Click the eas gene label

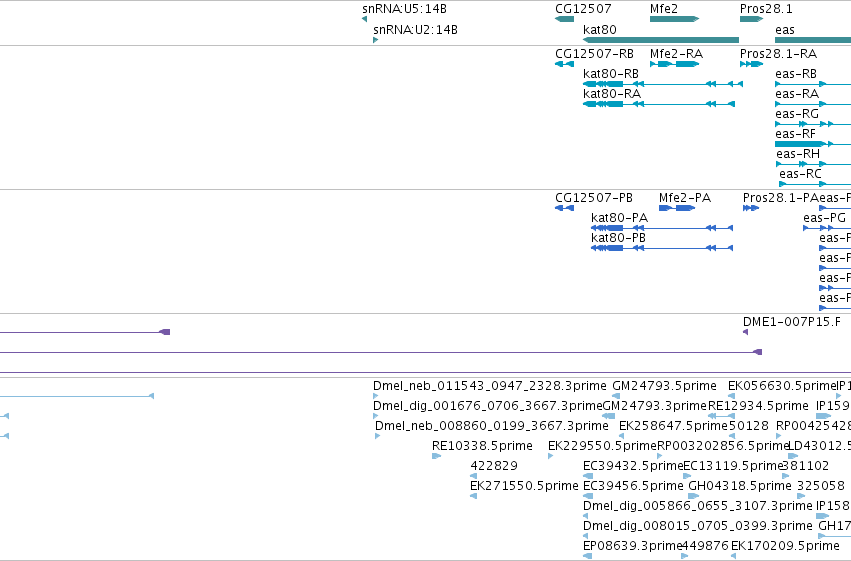tap(785, 30)
